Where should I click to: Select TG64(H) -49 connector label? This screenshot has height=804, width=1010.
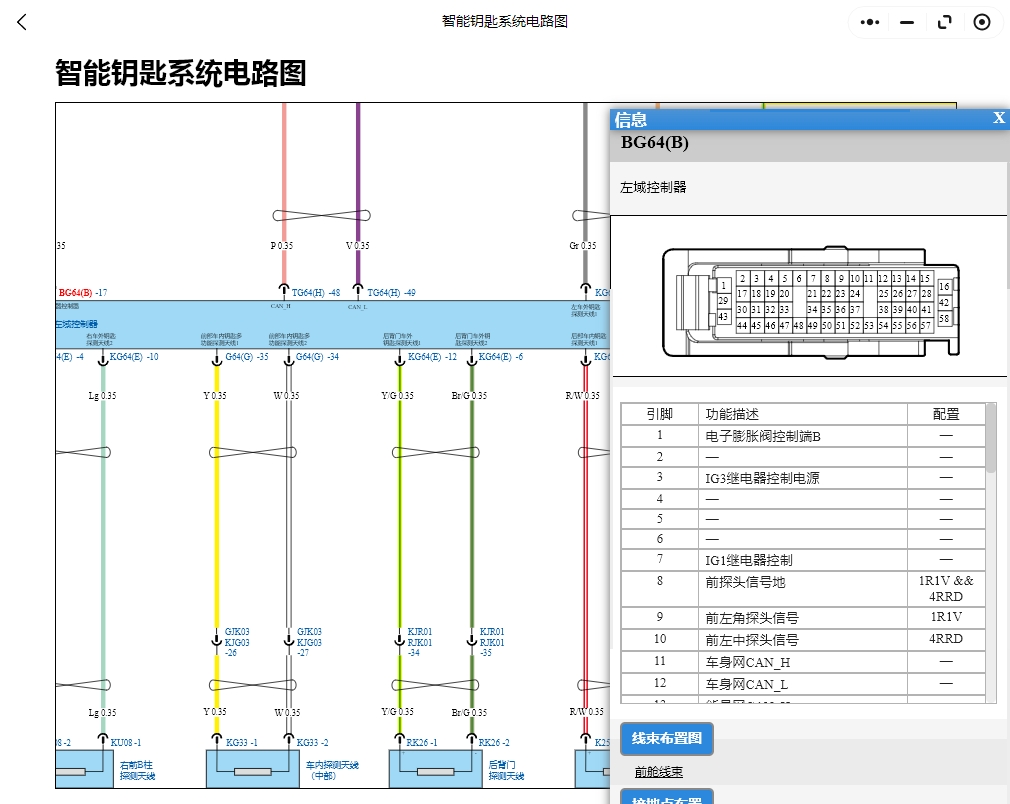[x=391, y=292]
